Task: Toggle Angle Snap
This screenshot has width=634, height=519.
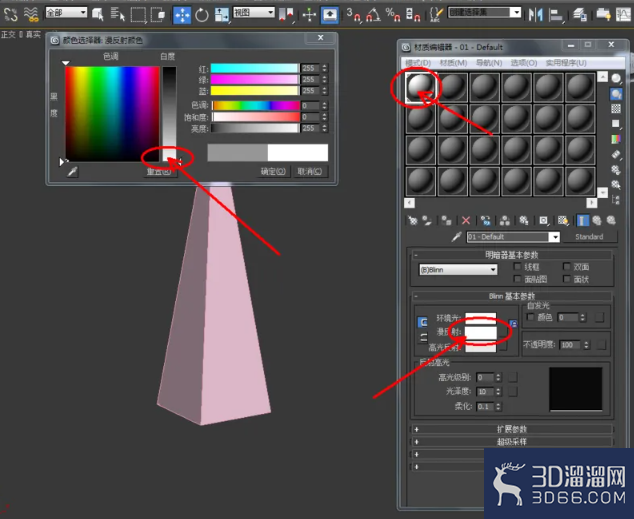Action: pos(373,15)
